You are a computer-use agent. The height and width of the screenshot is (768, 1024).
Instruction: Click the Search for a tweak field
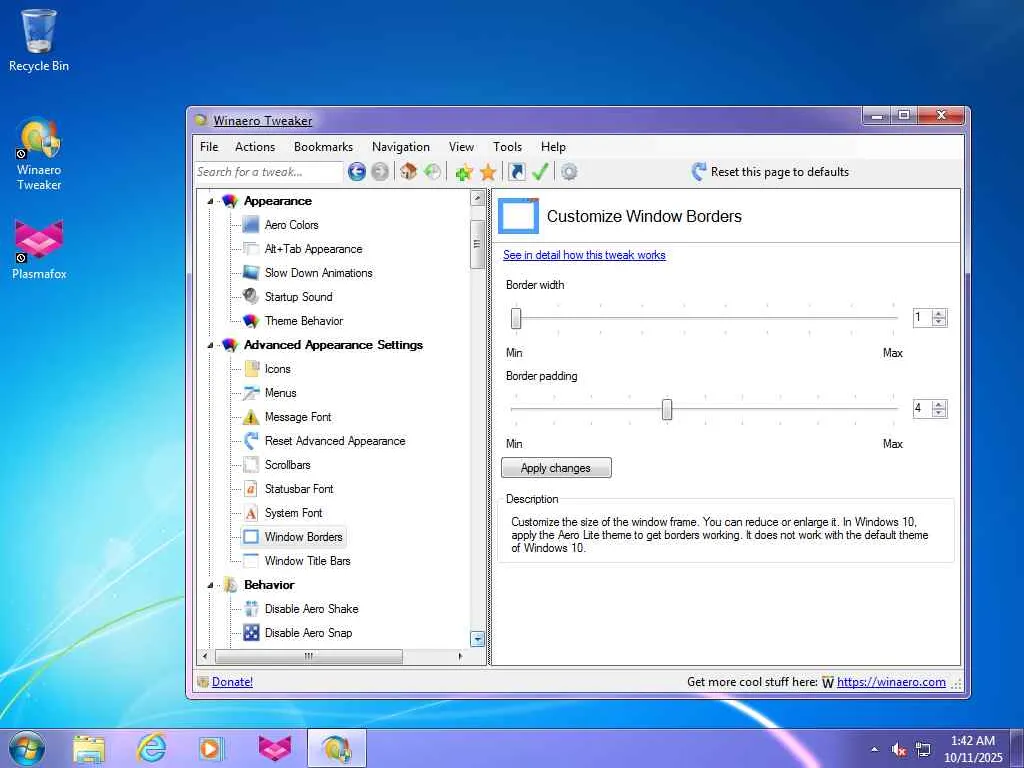tap(268, 172)
